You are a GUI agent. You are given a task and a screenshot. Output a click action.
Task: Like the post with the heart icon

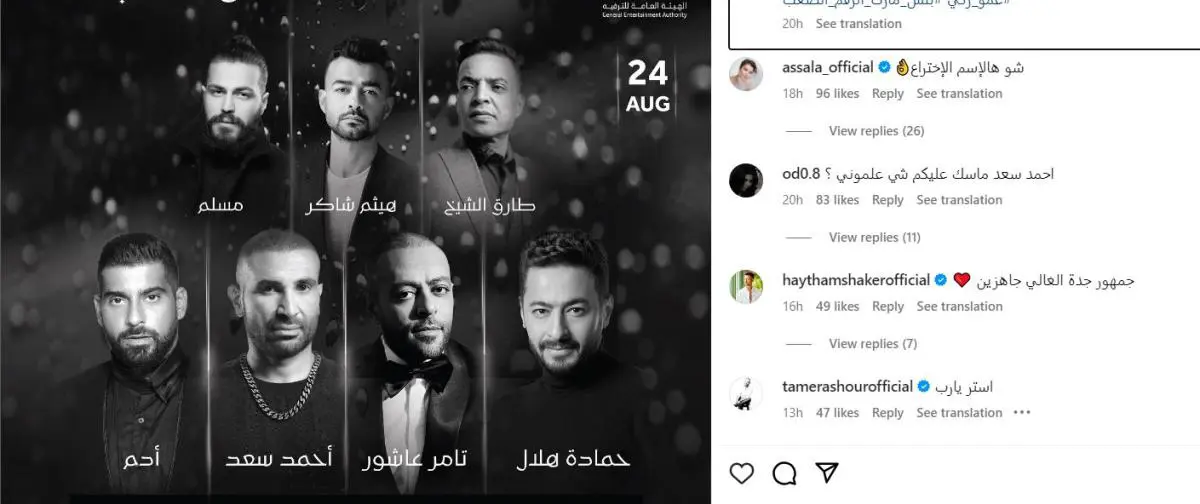click(x=741, y=472)
